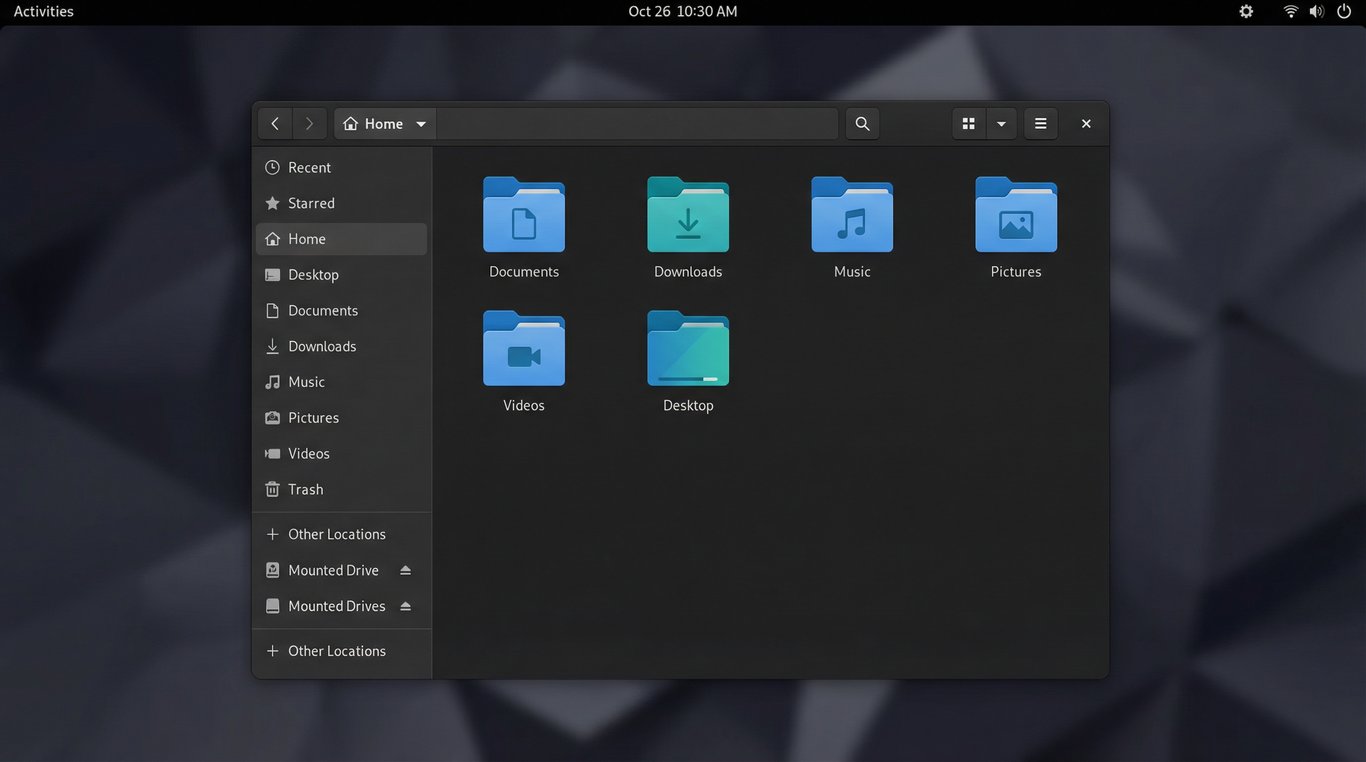1366x762 pixels.
Task: Open the date and time menu
Action: click(x=683, y=11)
